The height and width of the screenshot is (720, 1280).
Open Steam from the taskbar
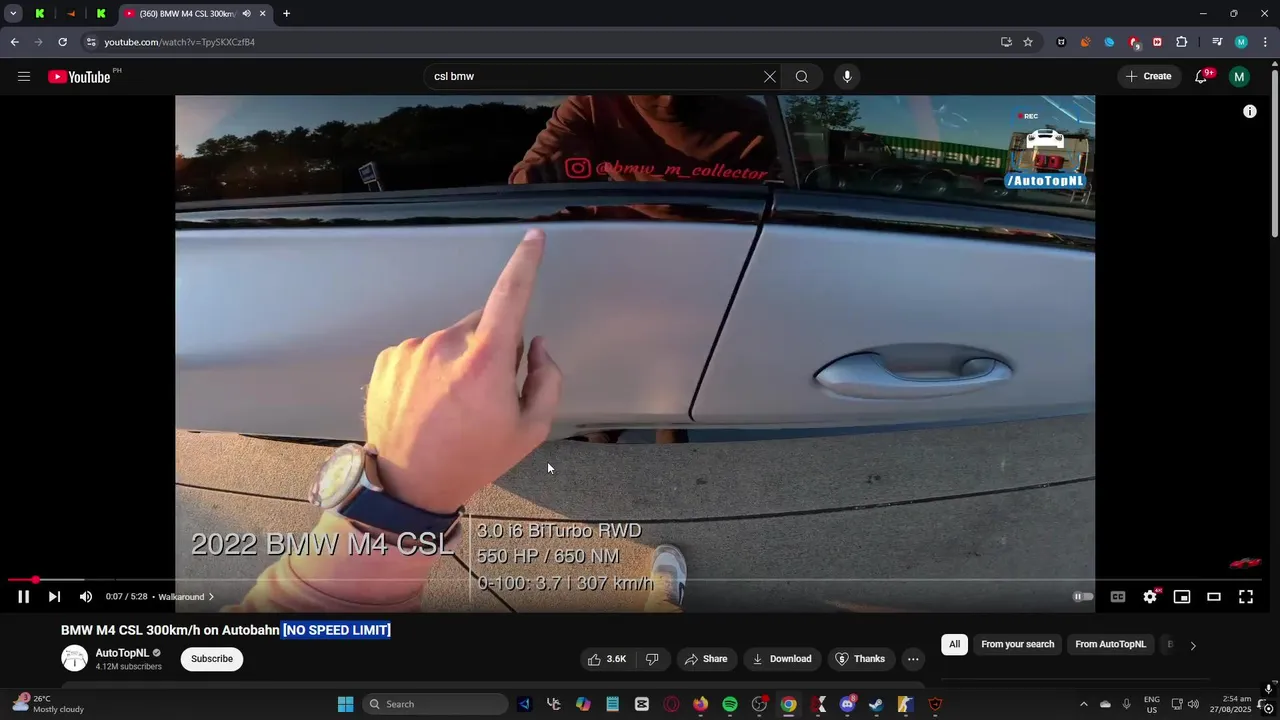(x=876, y=704)
